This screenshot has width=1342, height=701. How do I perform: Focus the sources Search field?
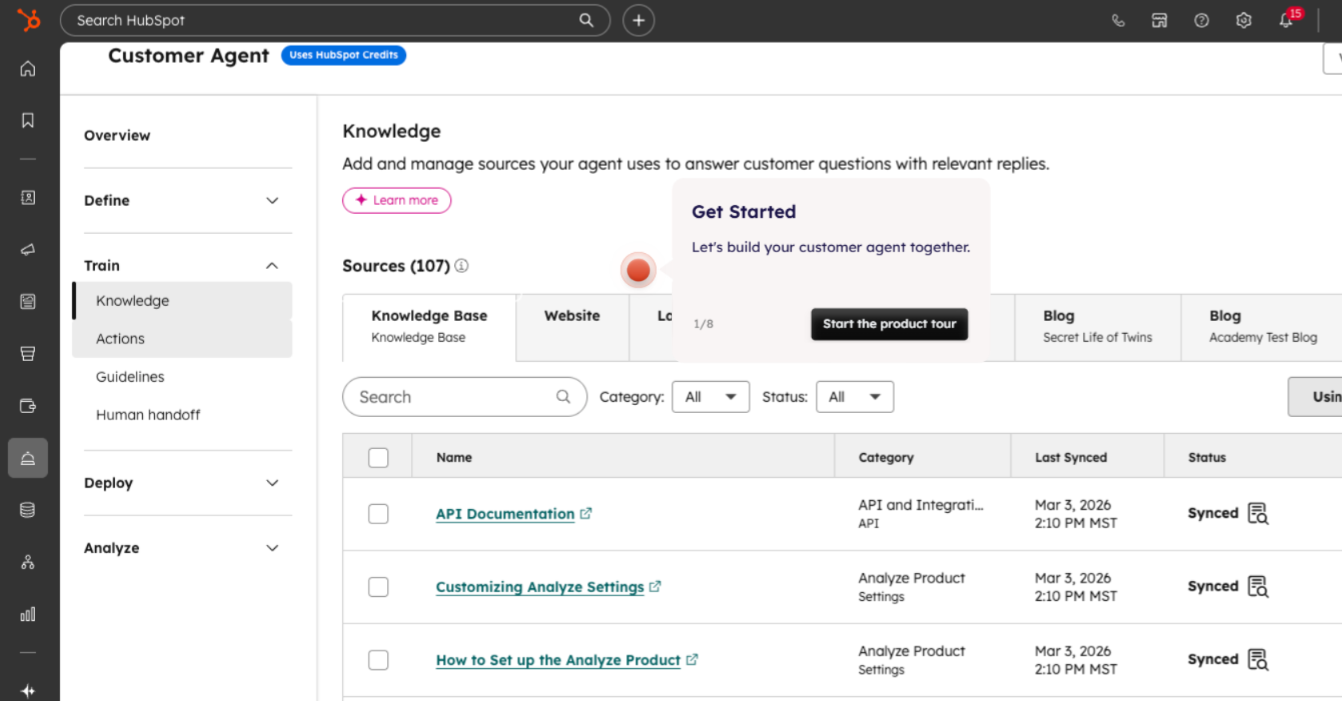[465, 397]
